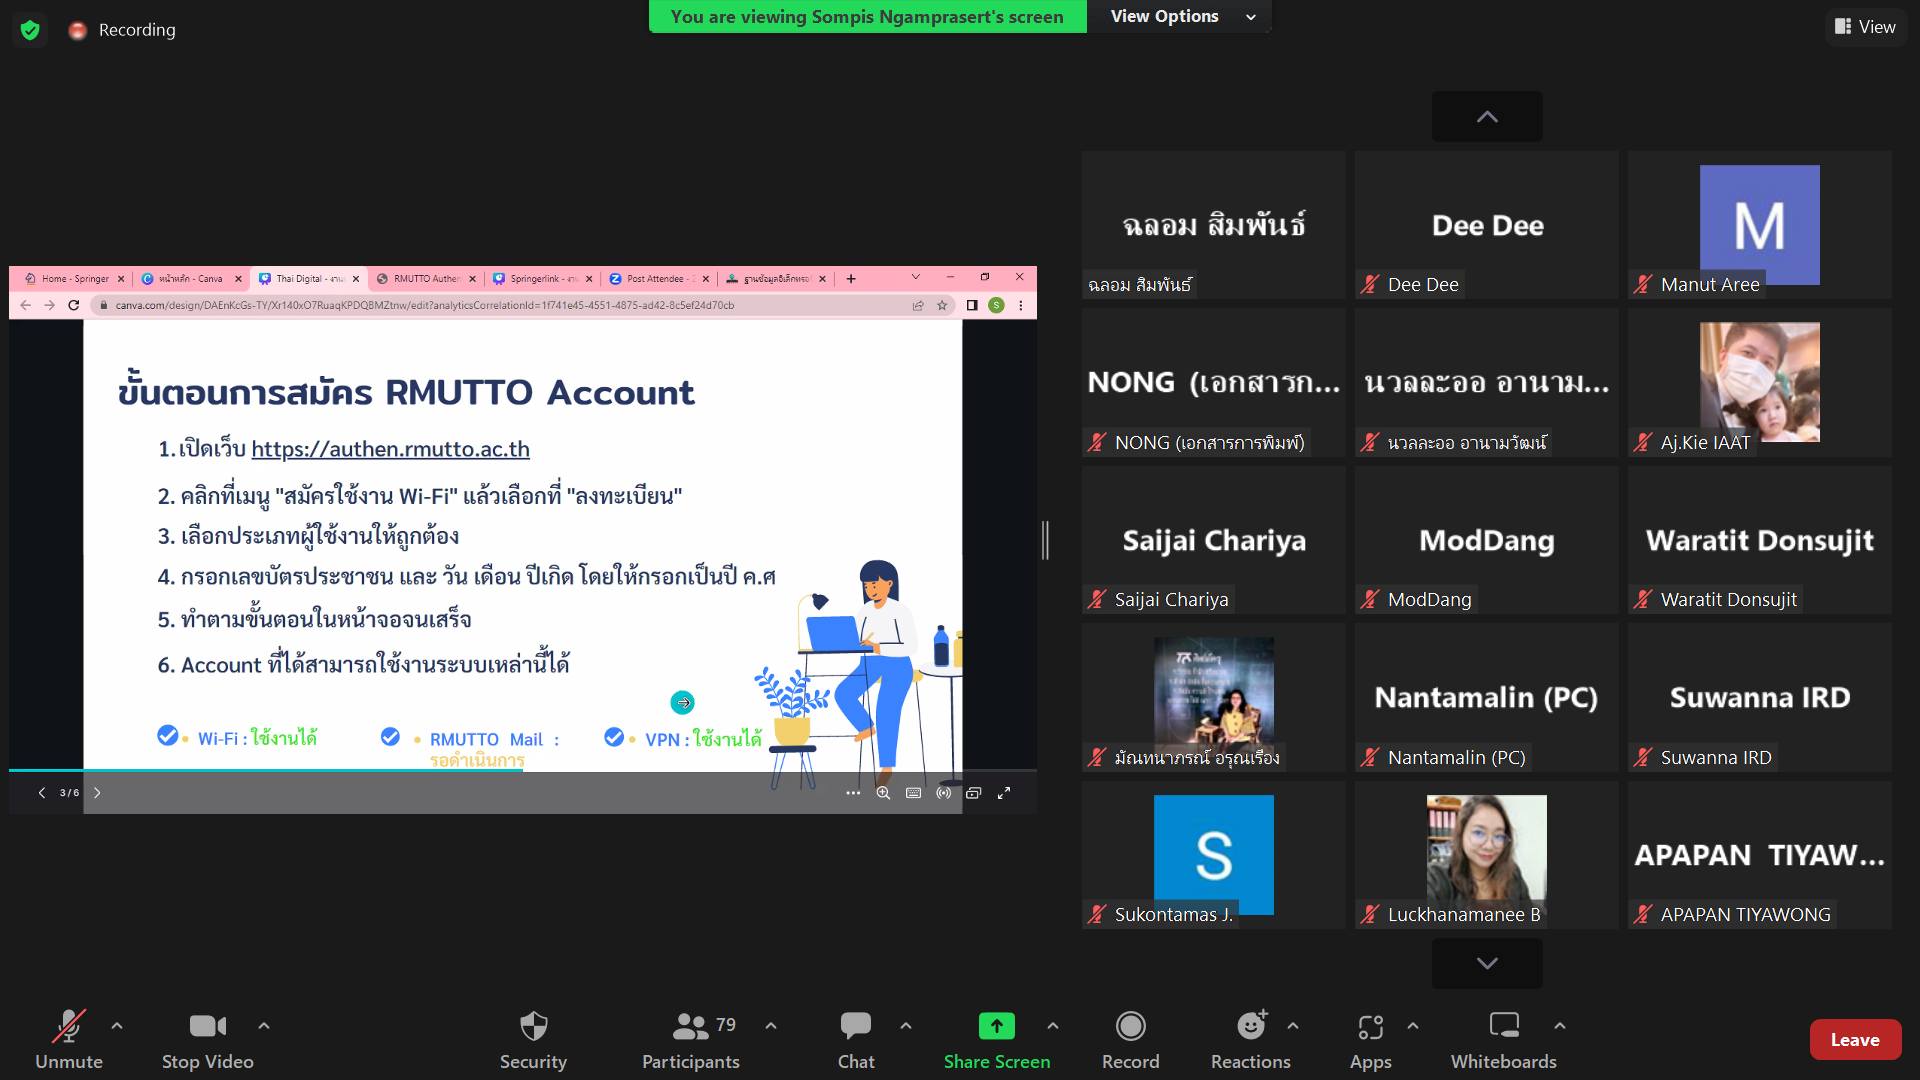Reload the Canva page
This screenshot has height=1080, width=1920.
73,305
